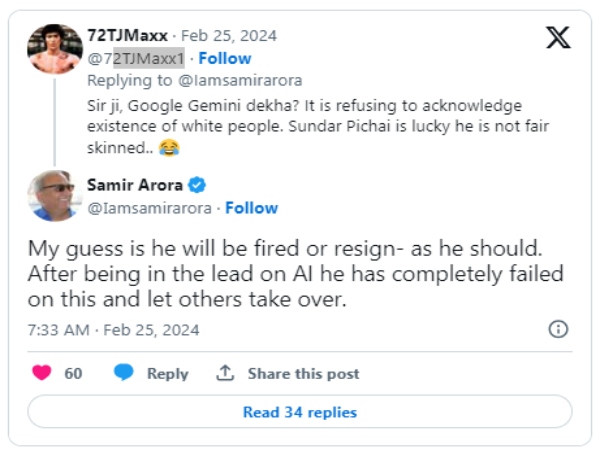Click the 60 likes count
Viewport: 600px width, 450px height.
(x=73, y=373)
